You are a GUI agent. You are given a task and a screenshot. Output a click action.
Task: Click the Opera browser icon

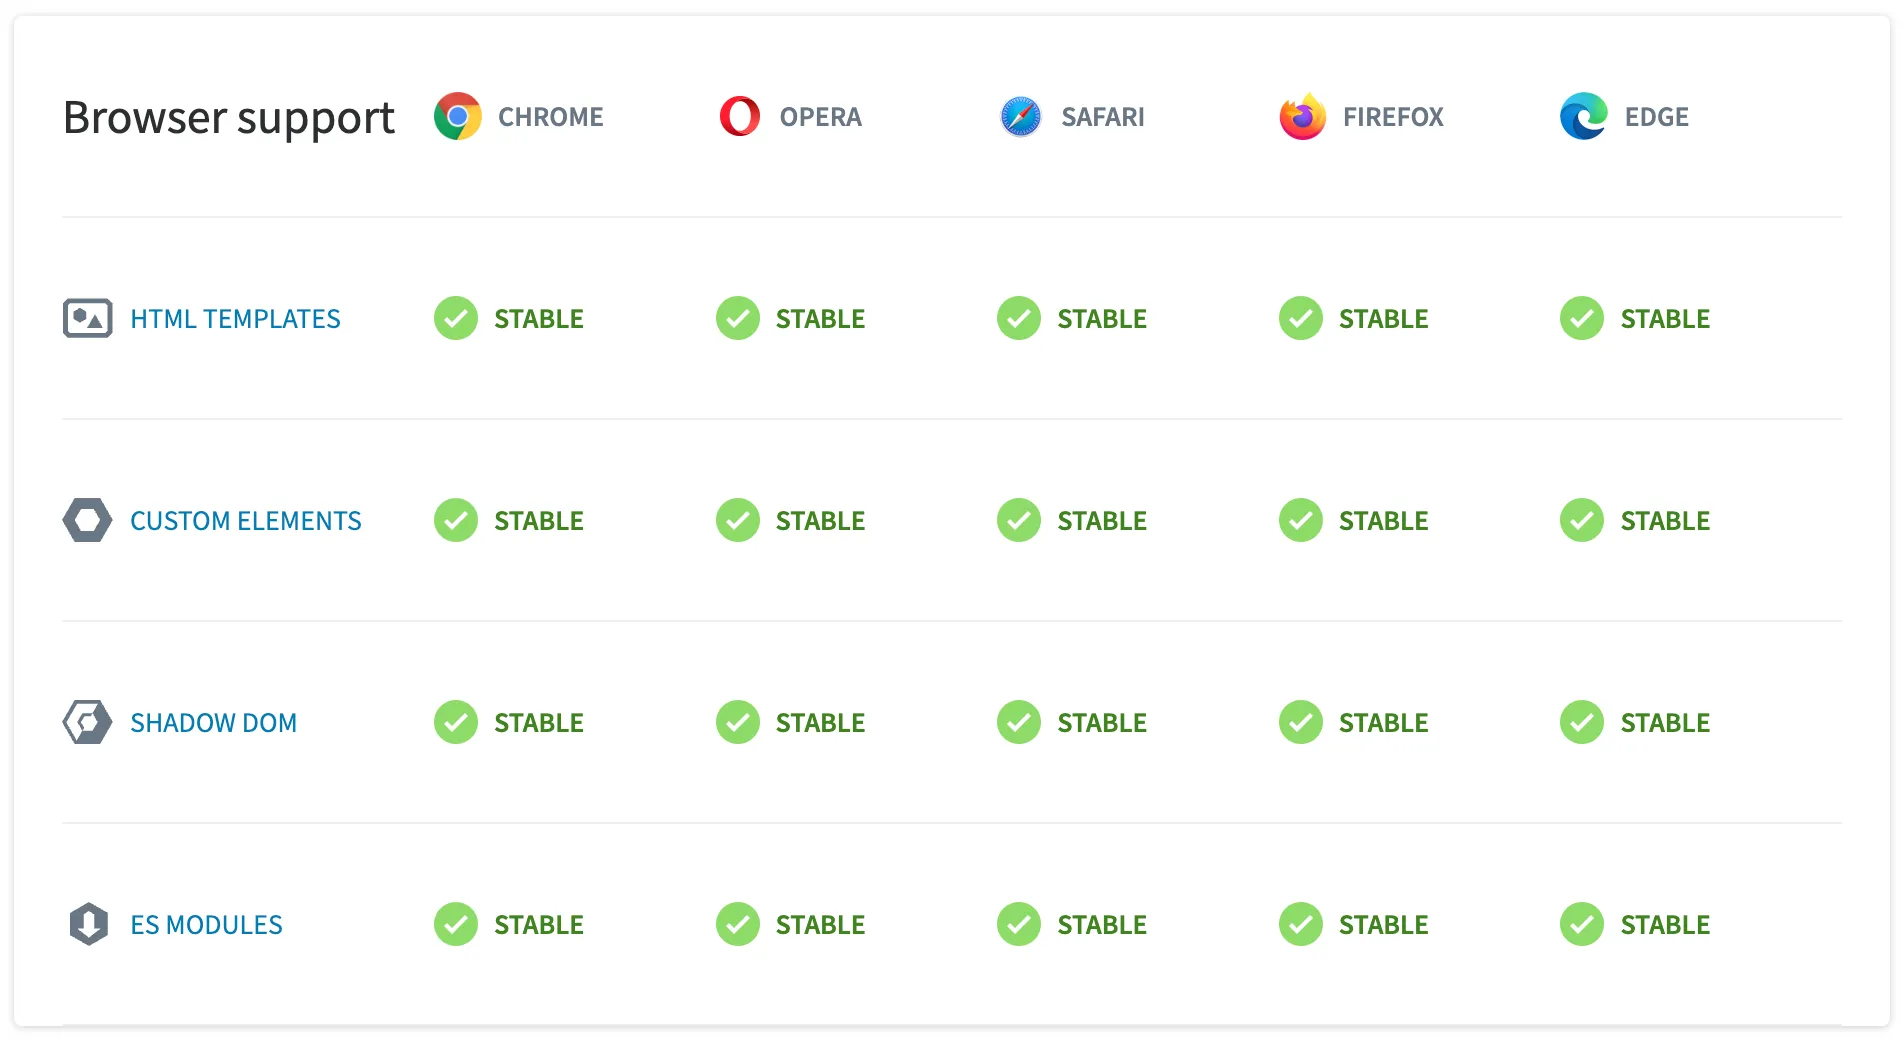point(739,116)
